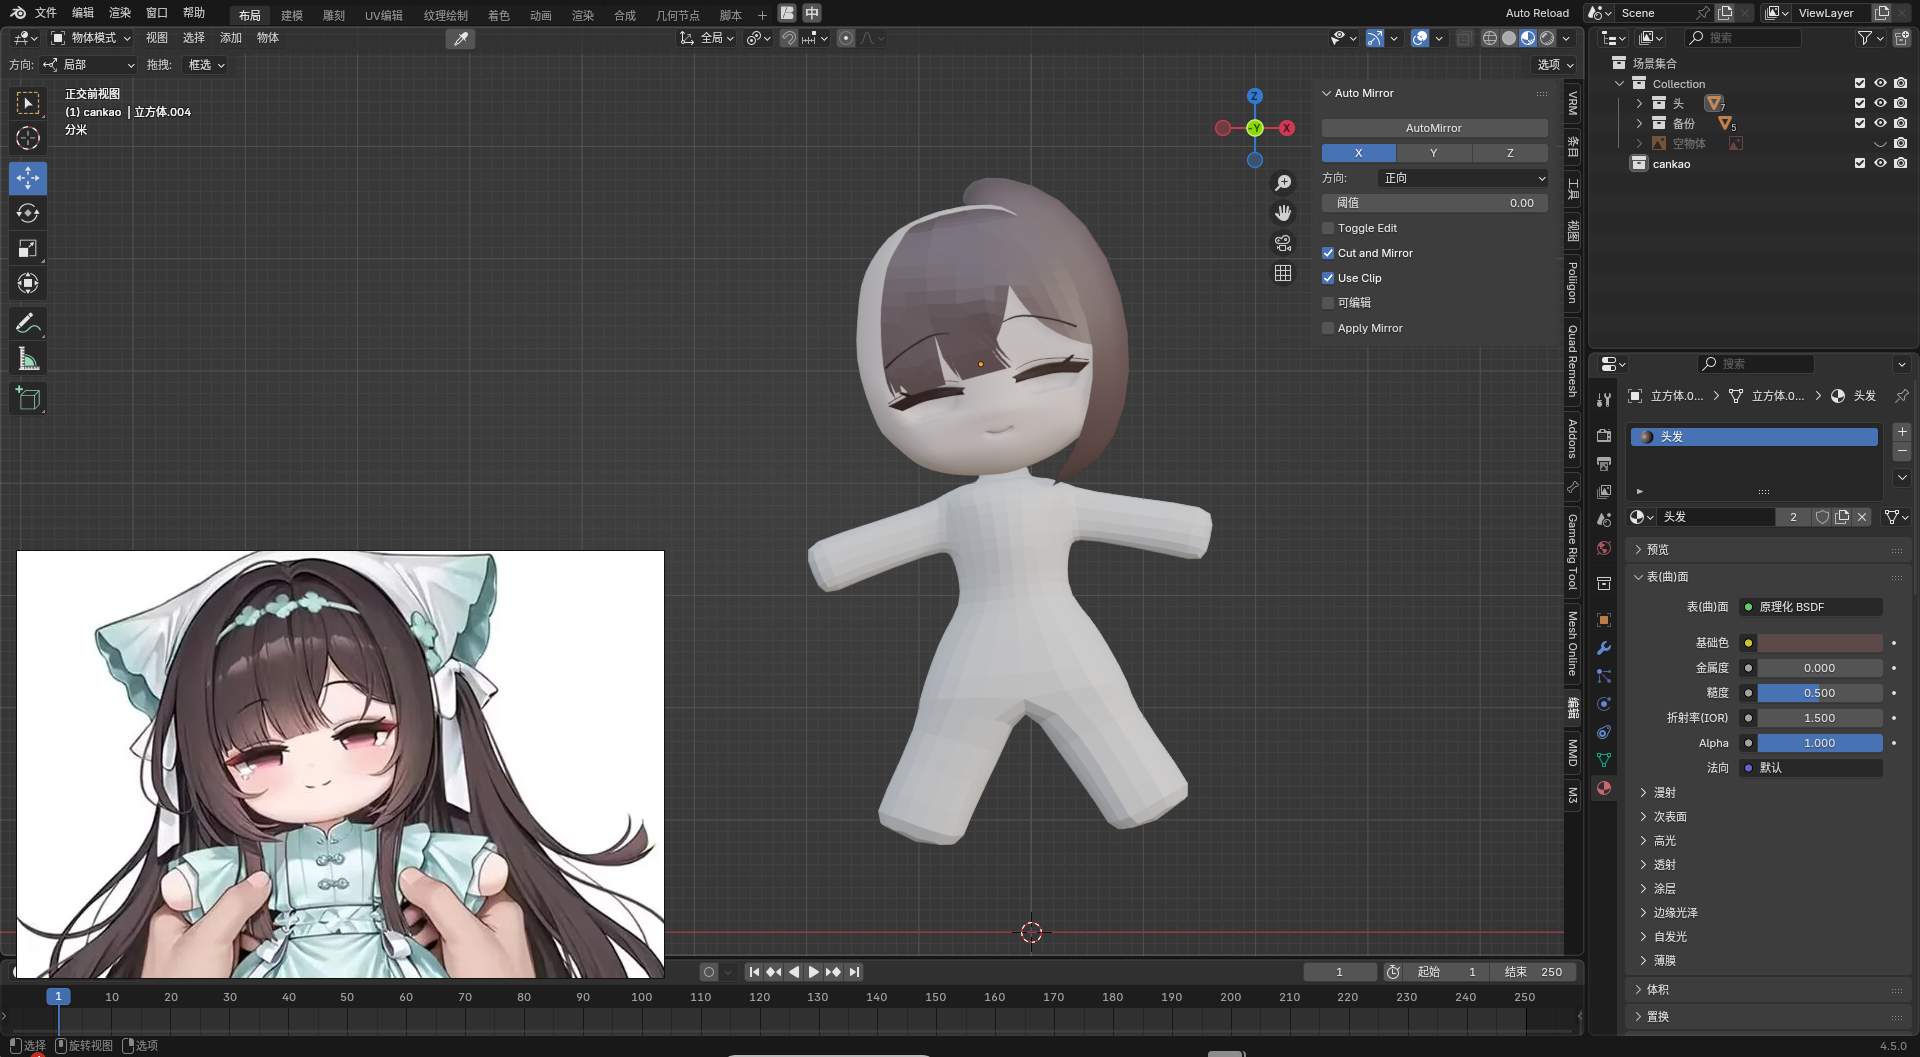Click the play animation button in timeline
The image size is (1920, 1057).
click(813, 972)
